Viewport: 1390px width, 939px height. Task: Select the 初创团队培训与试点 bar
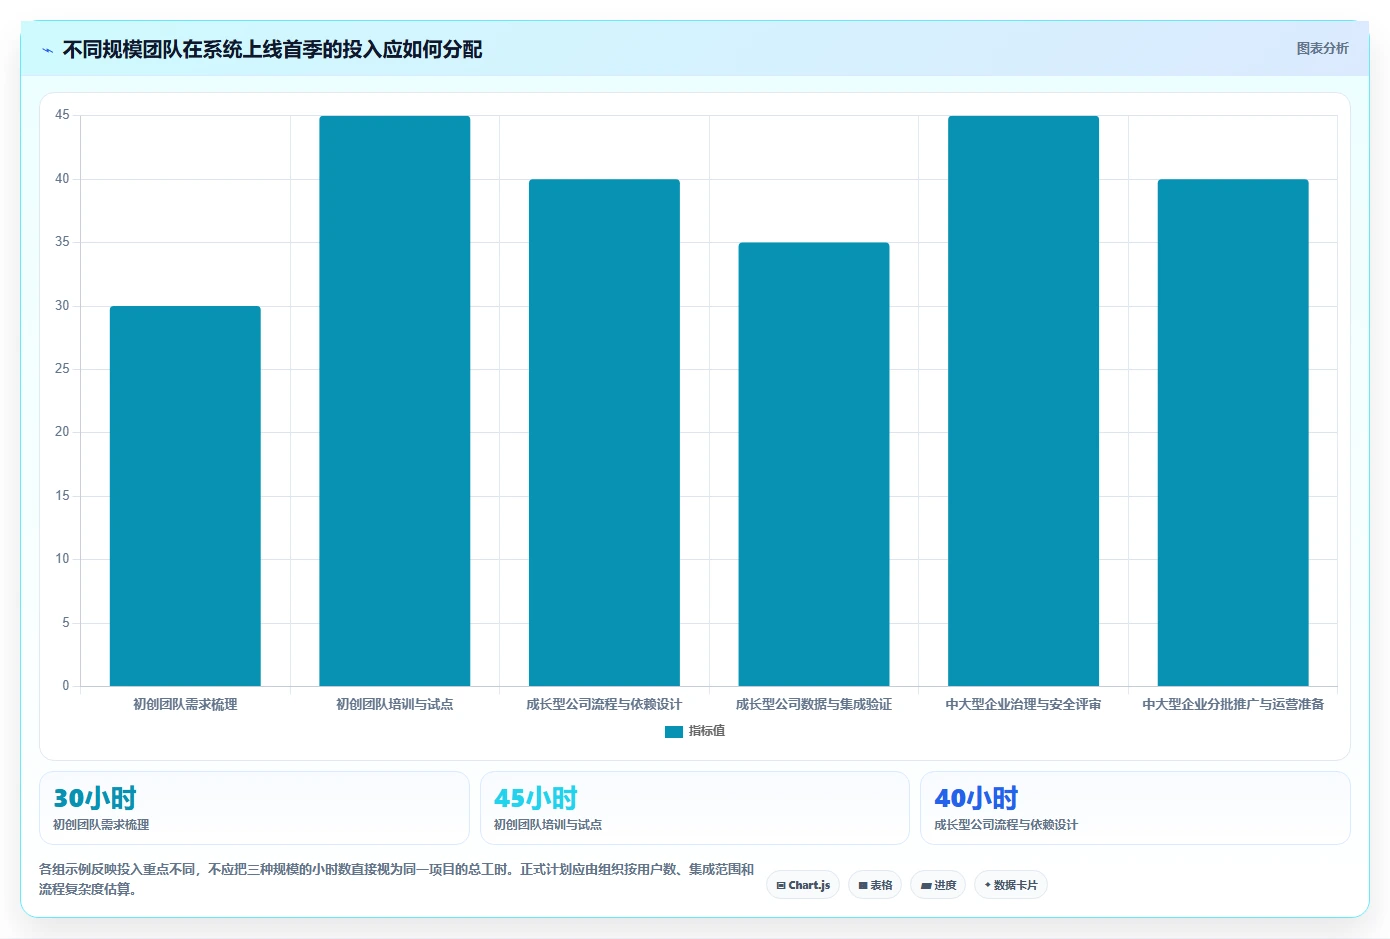click(395, 401)
